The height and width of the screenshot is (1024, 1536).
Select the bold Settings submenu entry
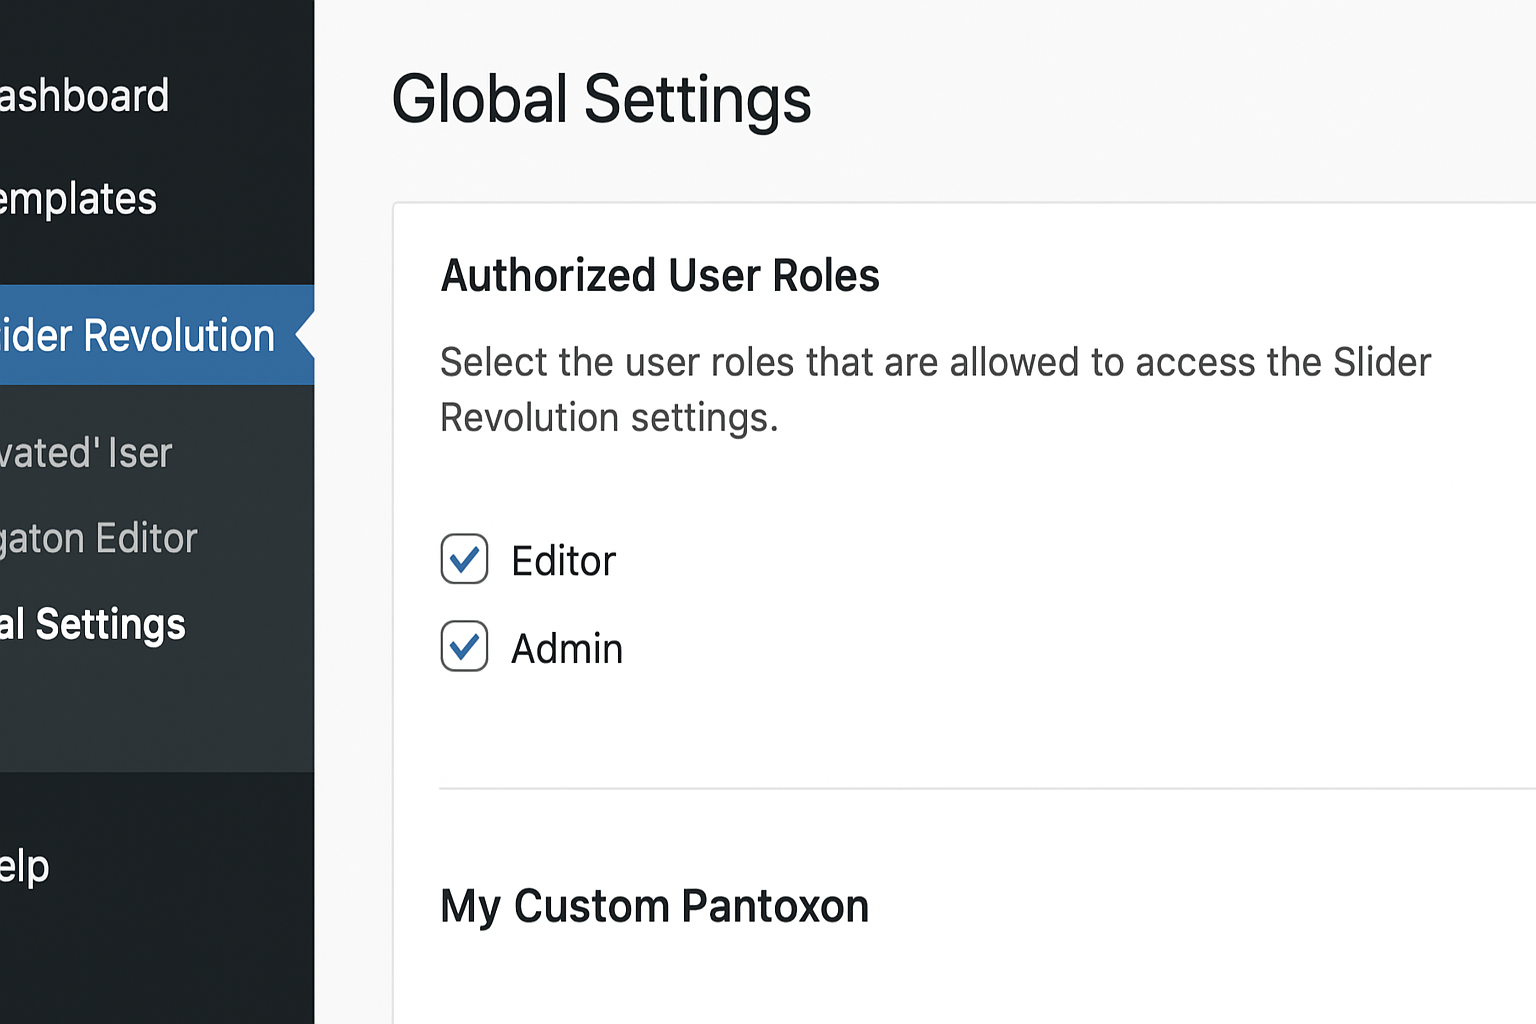[x=93, y=624]
